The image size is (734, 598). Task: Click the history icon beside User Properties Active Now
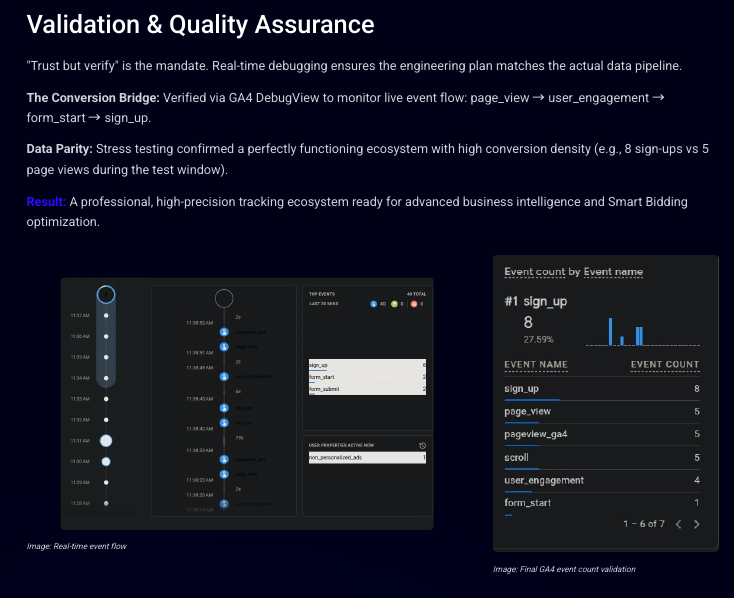click(x=422, y=445)
